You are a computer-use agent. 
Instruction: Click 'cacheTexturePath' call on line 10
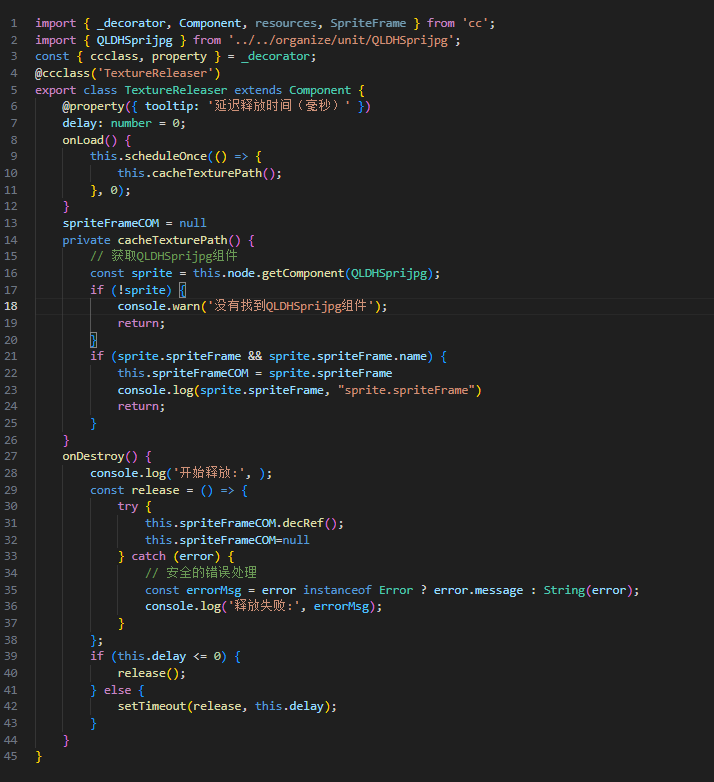pos(207,174)
